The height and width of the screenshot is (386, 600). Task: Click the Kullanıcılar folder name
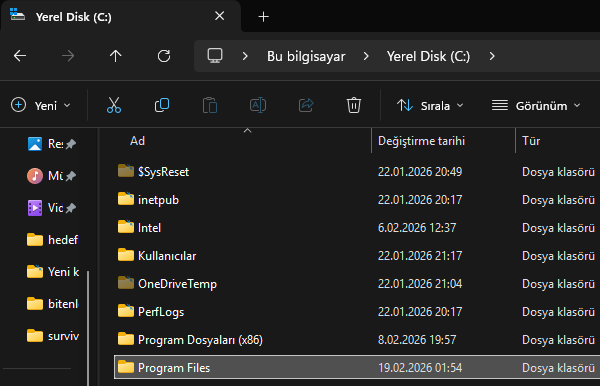point(167,256)
